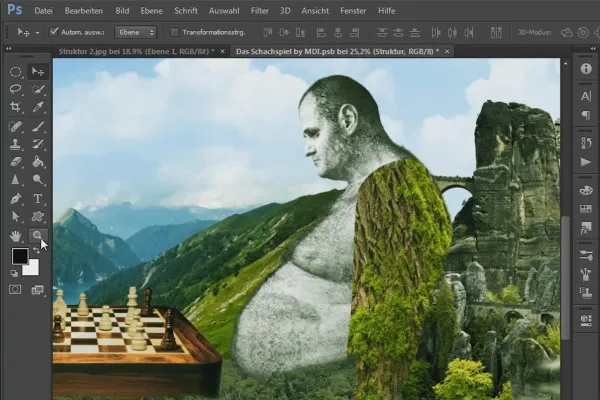Screen dimensions: 600x400
Task: Reset default foreground and background colors
Action: pyautogui.click(x=14, y=273)
